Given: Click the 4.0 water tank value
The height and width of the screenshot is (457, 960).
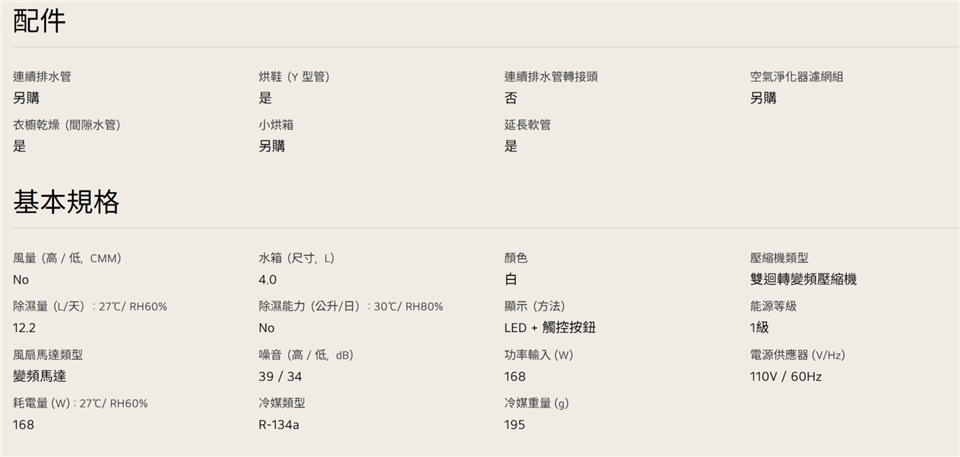Looking at the screenshot, I should pos(267,279).
